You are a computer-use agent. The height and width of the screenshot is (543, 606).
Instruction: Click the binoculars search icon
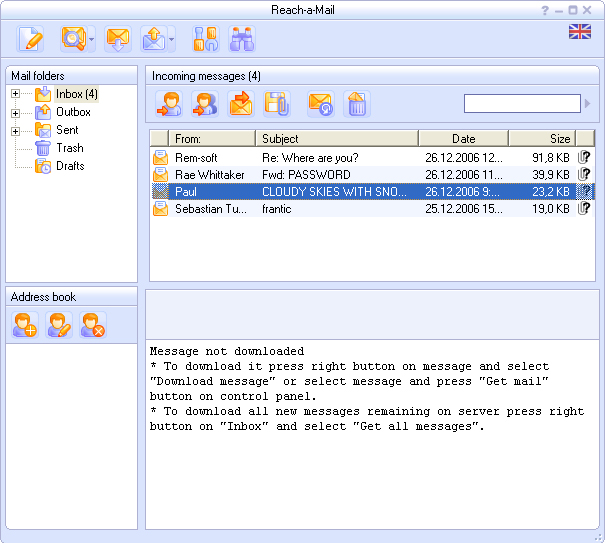pos(242,40)
